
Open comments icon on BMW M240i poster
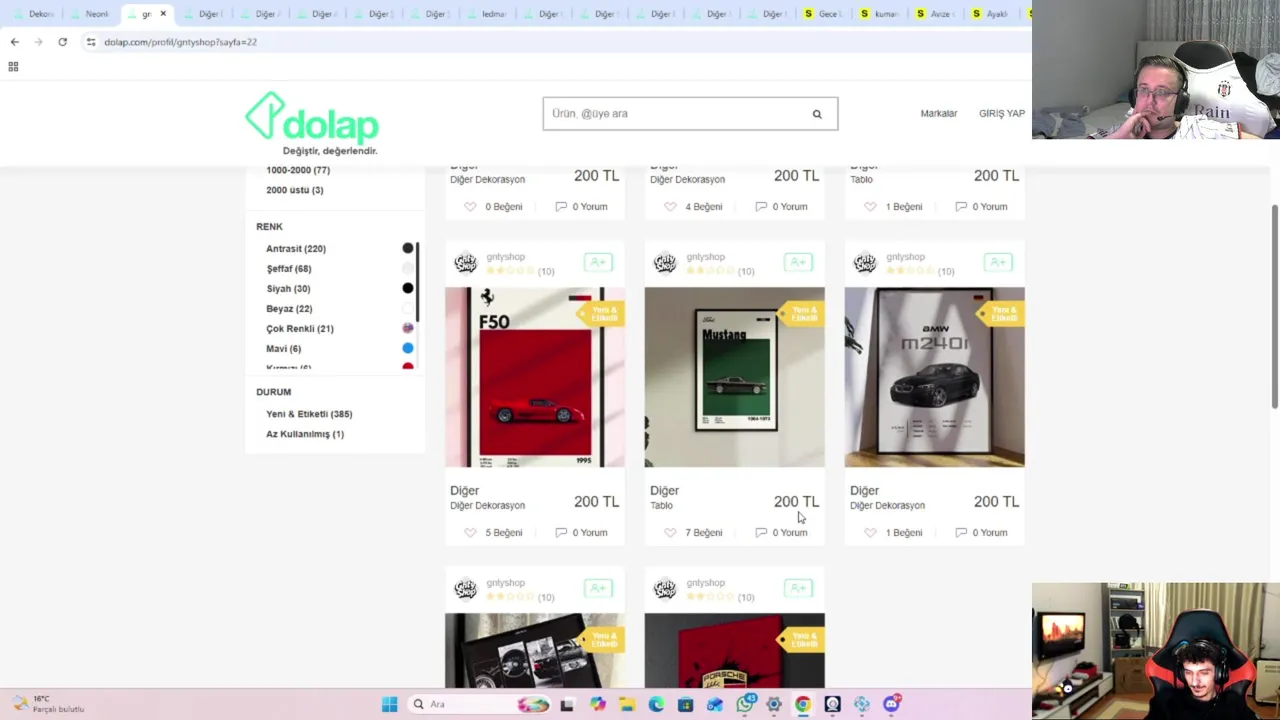[961, 533]
